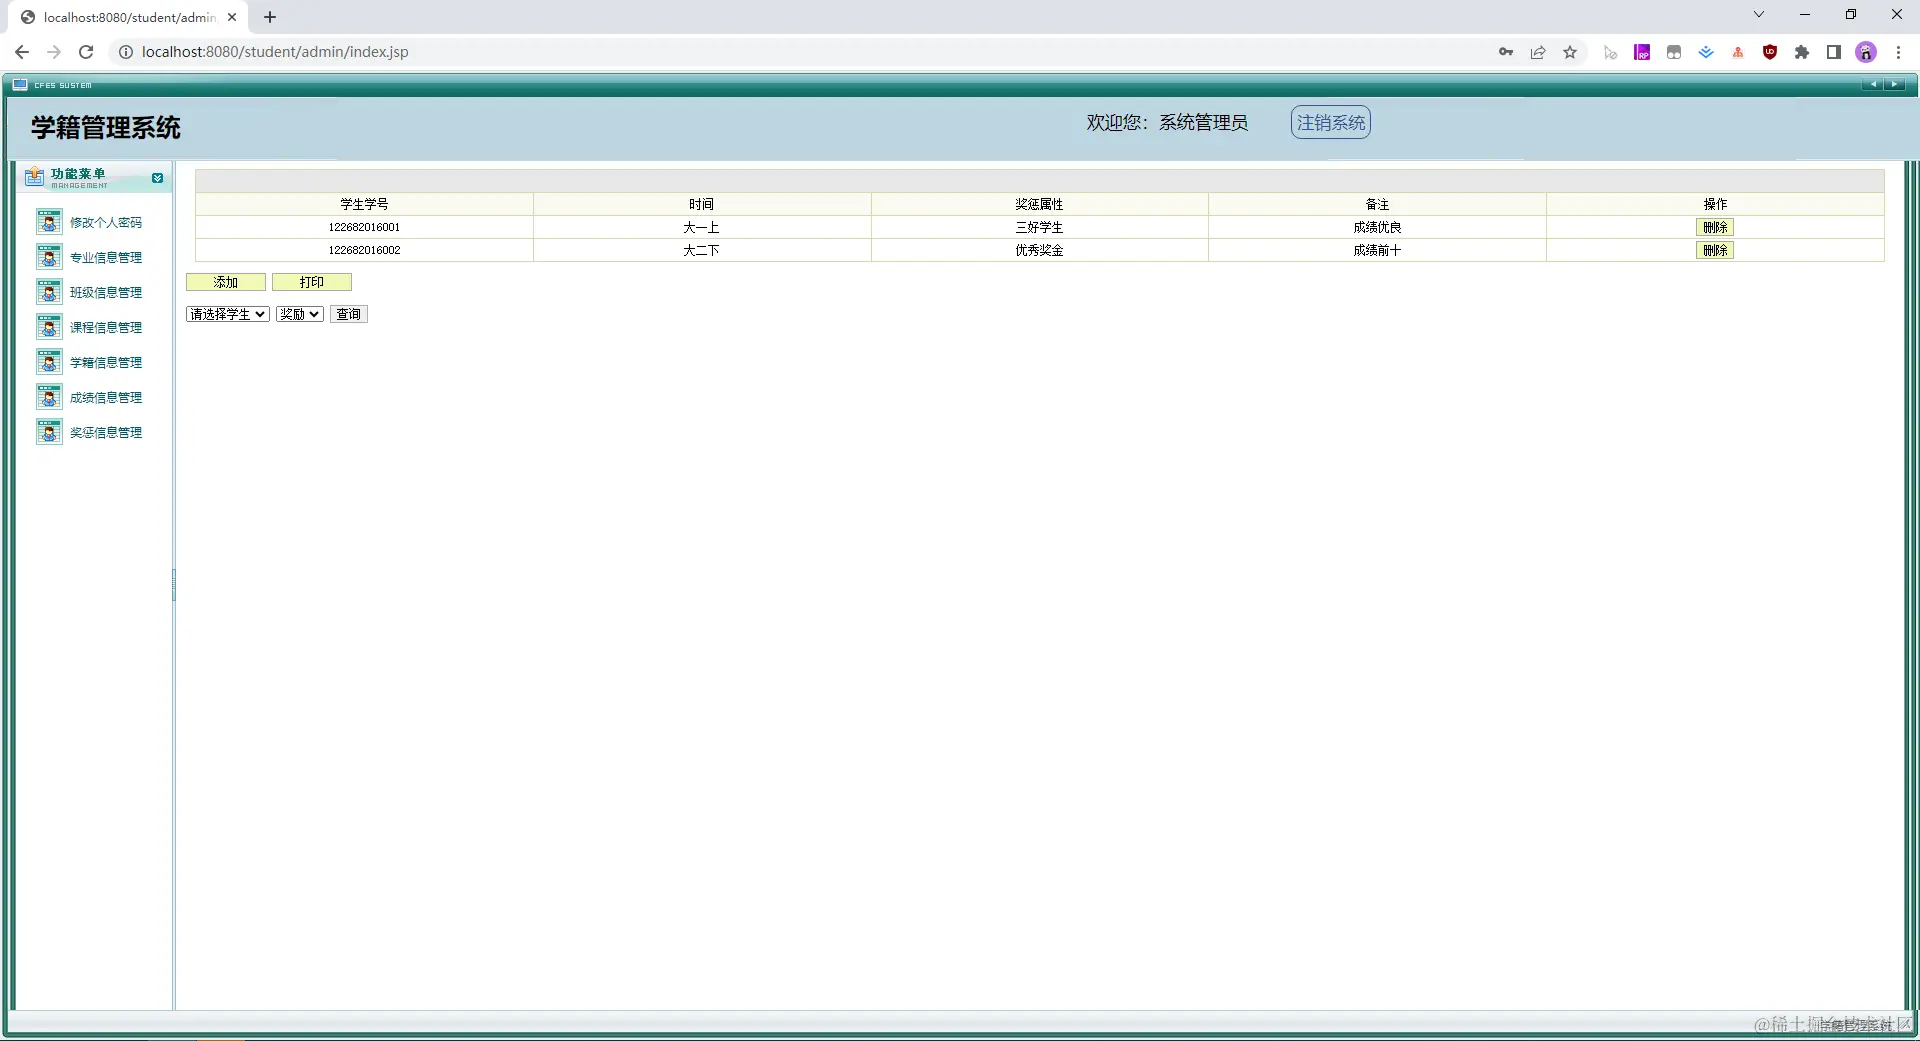Image resolution: width=1920 pixels, height=1041 pixels.
Task: Open 课程信息管理 menu link
Action: coord(106,328)
